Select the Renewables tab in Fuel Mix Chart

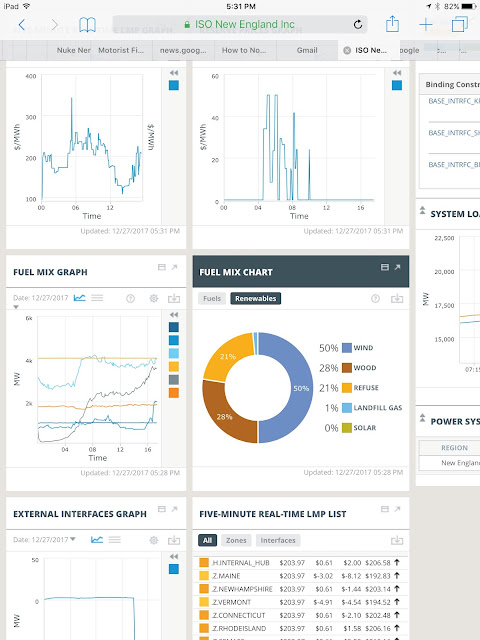click(x=256, y=298)
